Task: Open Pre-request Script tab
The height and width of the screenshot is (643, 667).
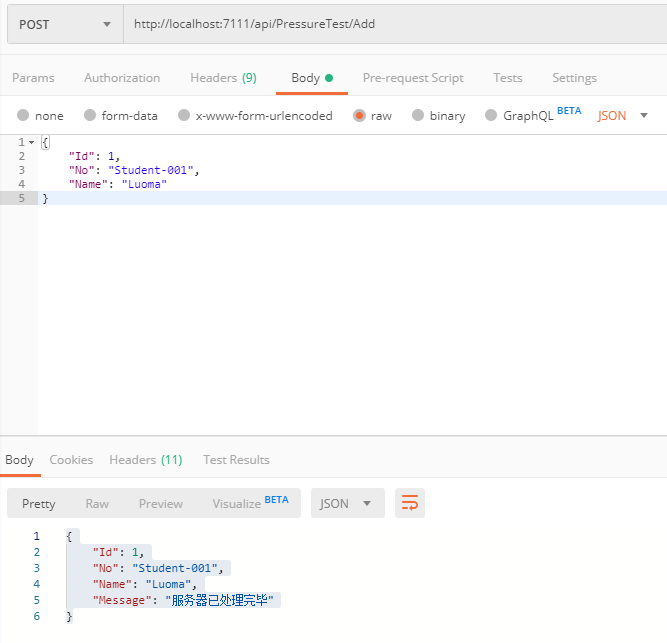Action: (x=413, y=78)
